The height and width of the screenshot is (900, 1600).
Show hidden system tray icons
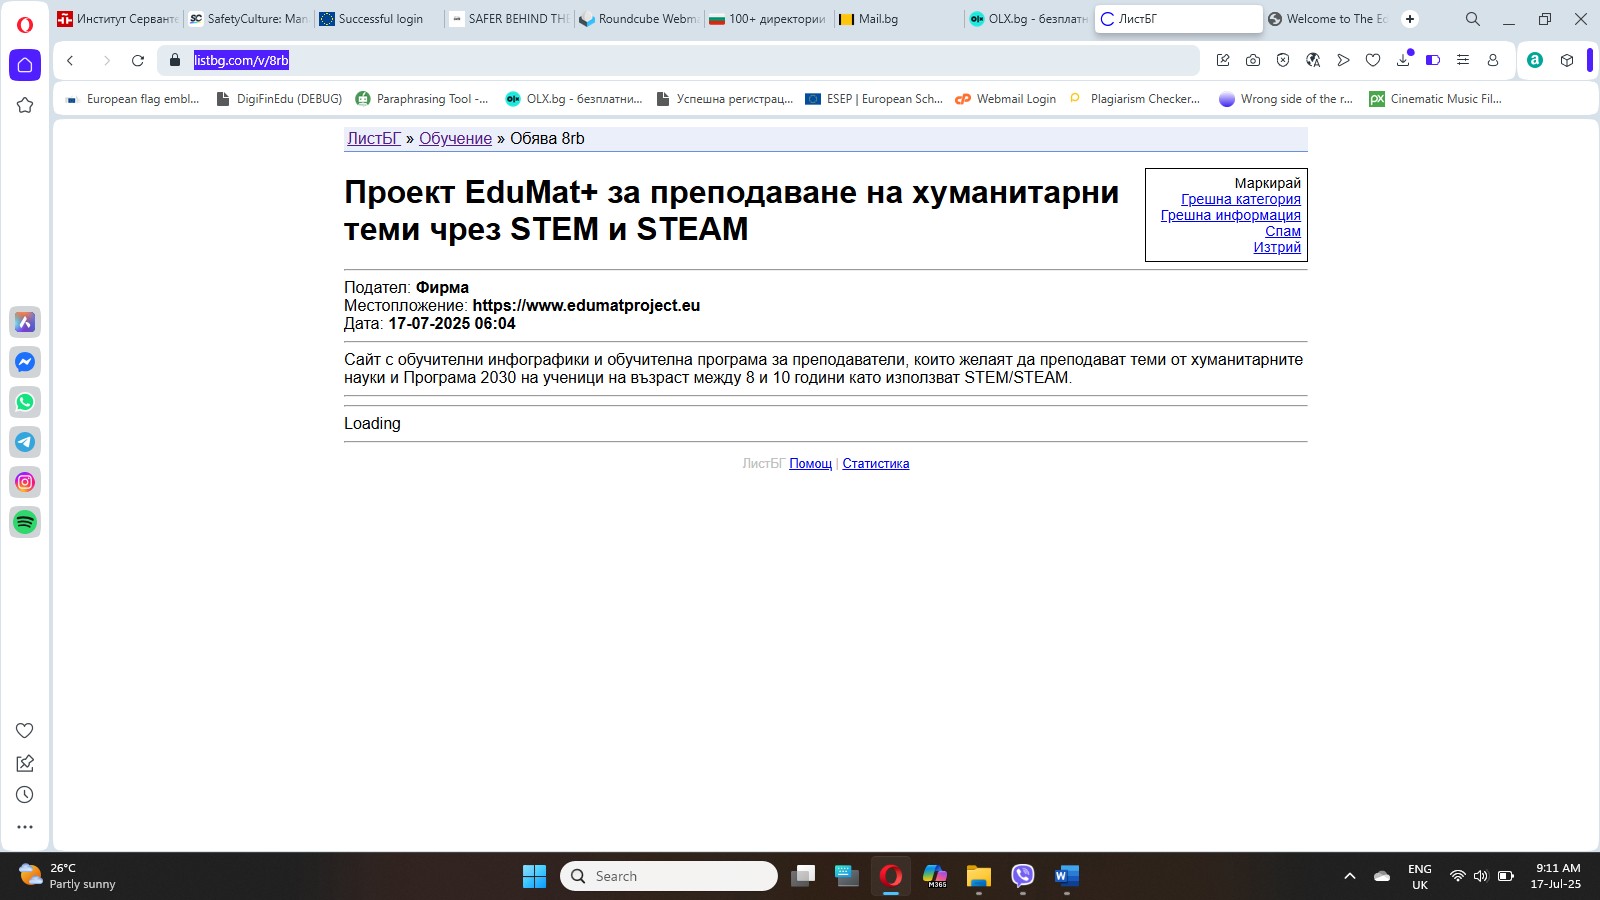(x=1350, y=876)
